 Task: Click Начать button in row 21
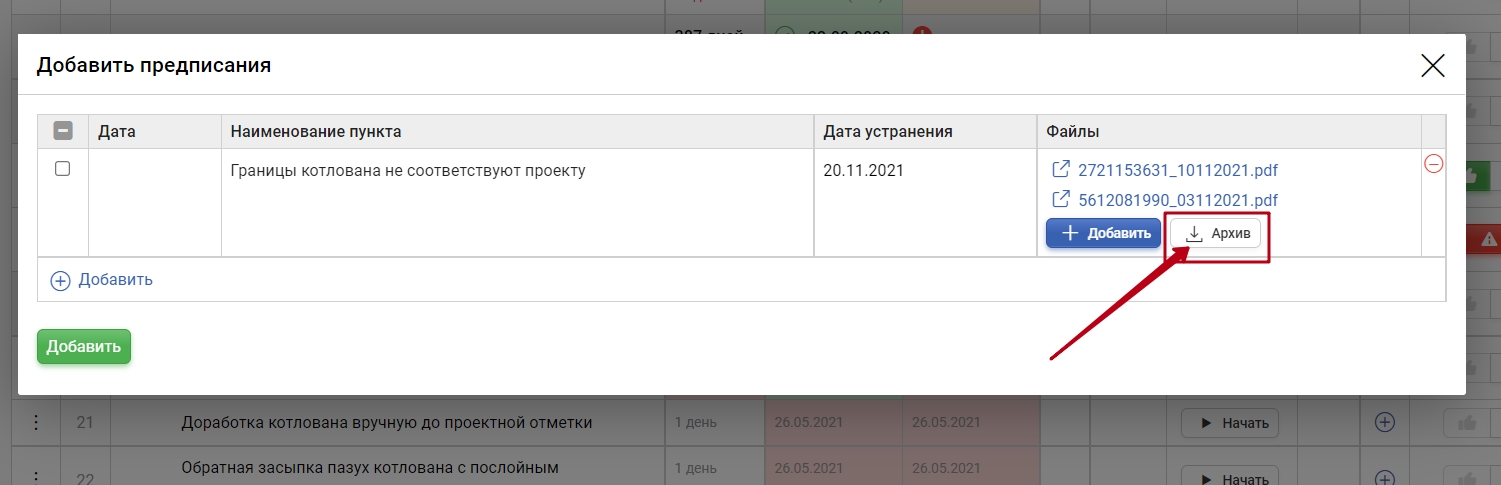[x=1230, y=423]
